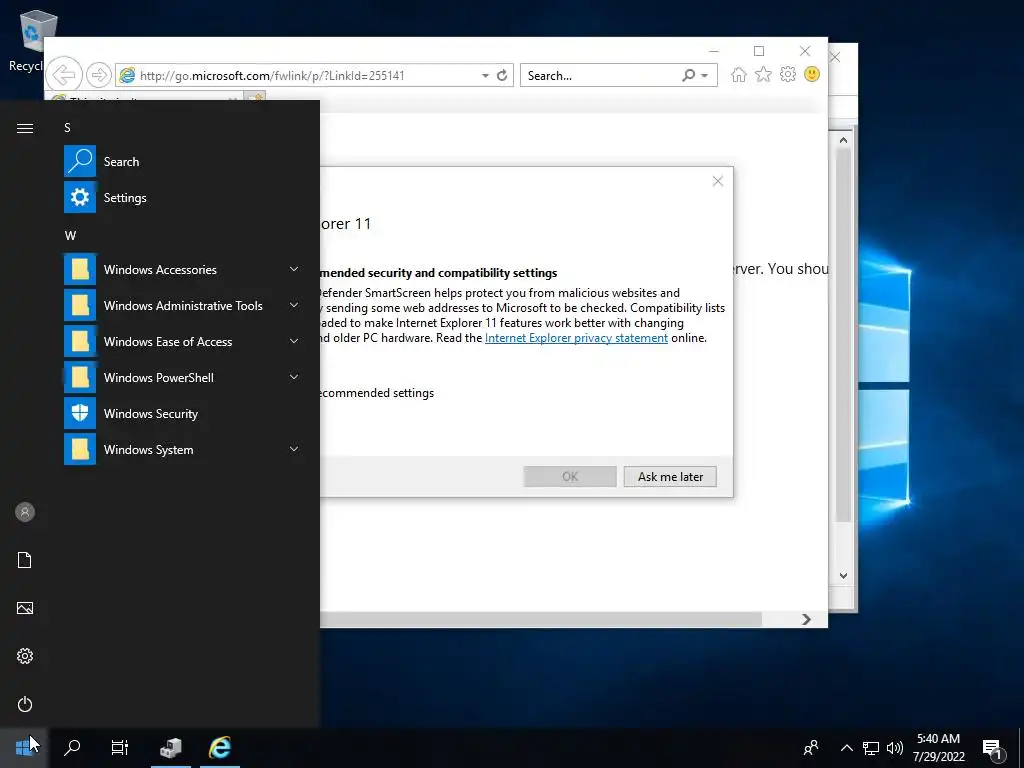This screenshot has width=1024, height=768.
Task: Open Windows PowerShell folder
Action: (182, 377)
